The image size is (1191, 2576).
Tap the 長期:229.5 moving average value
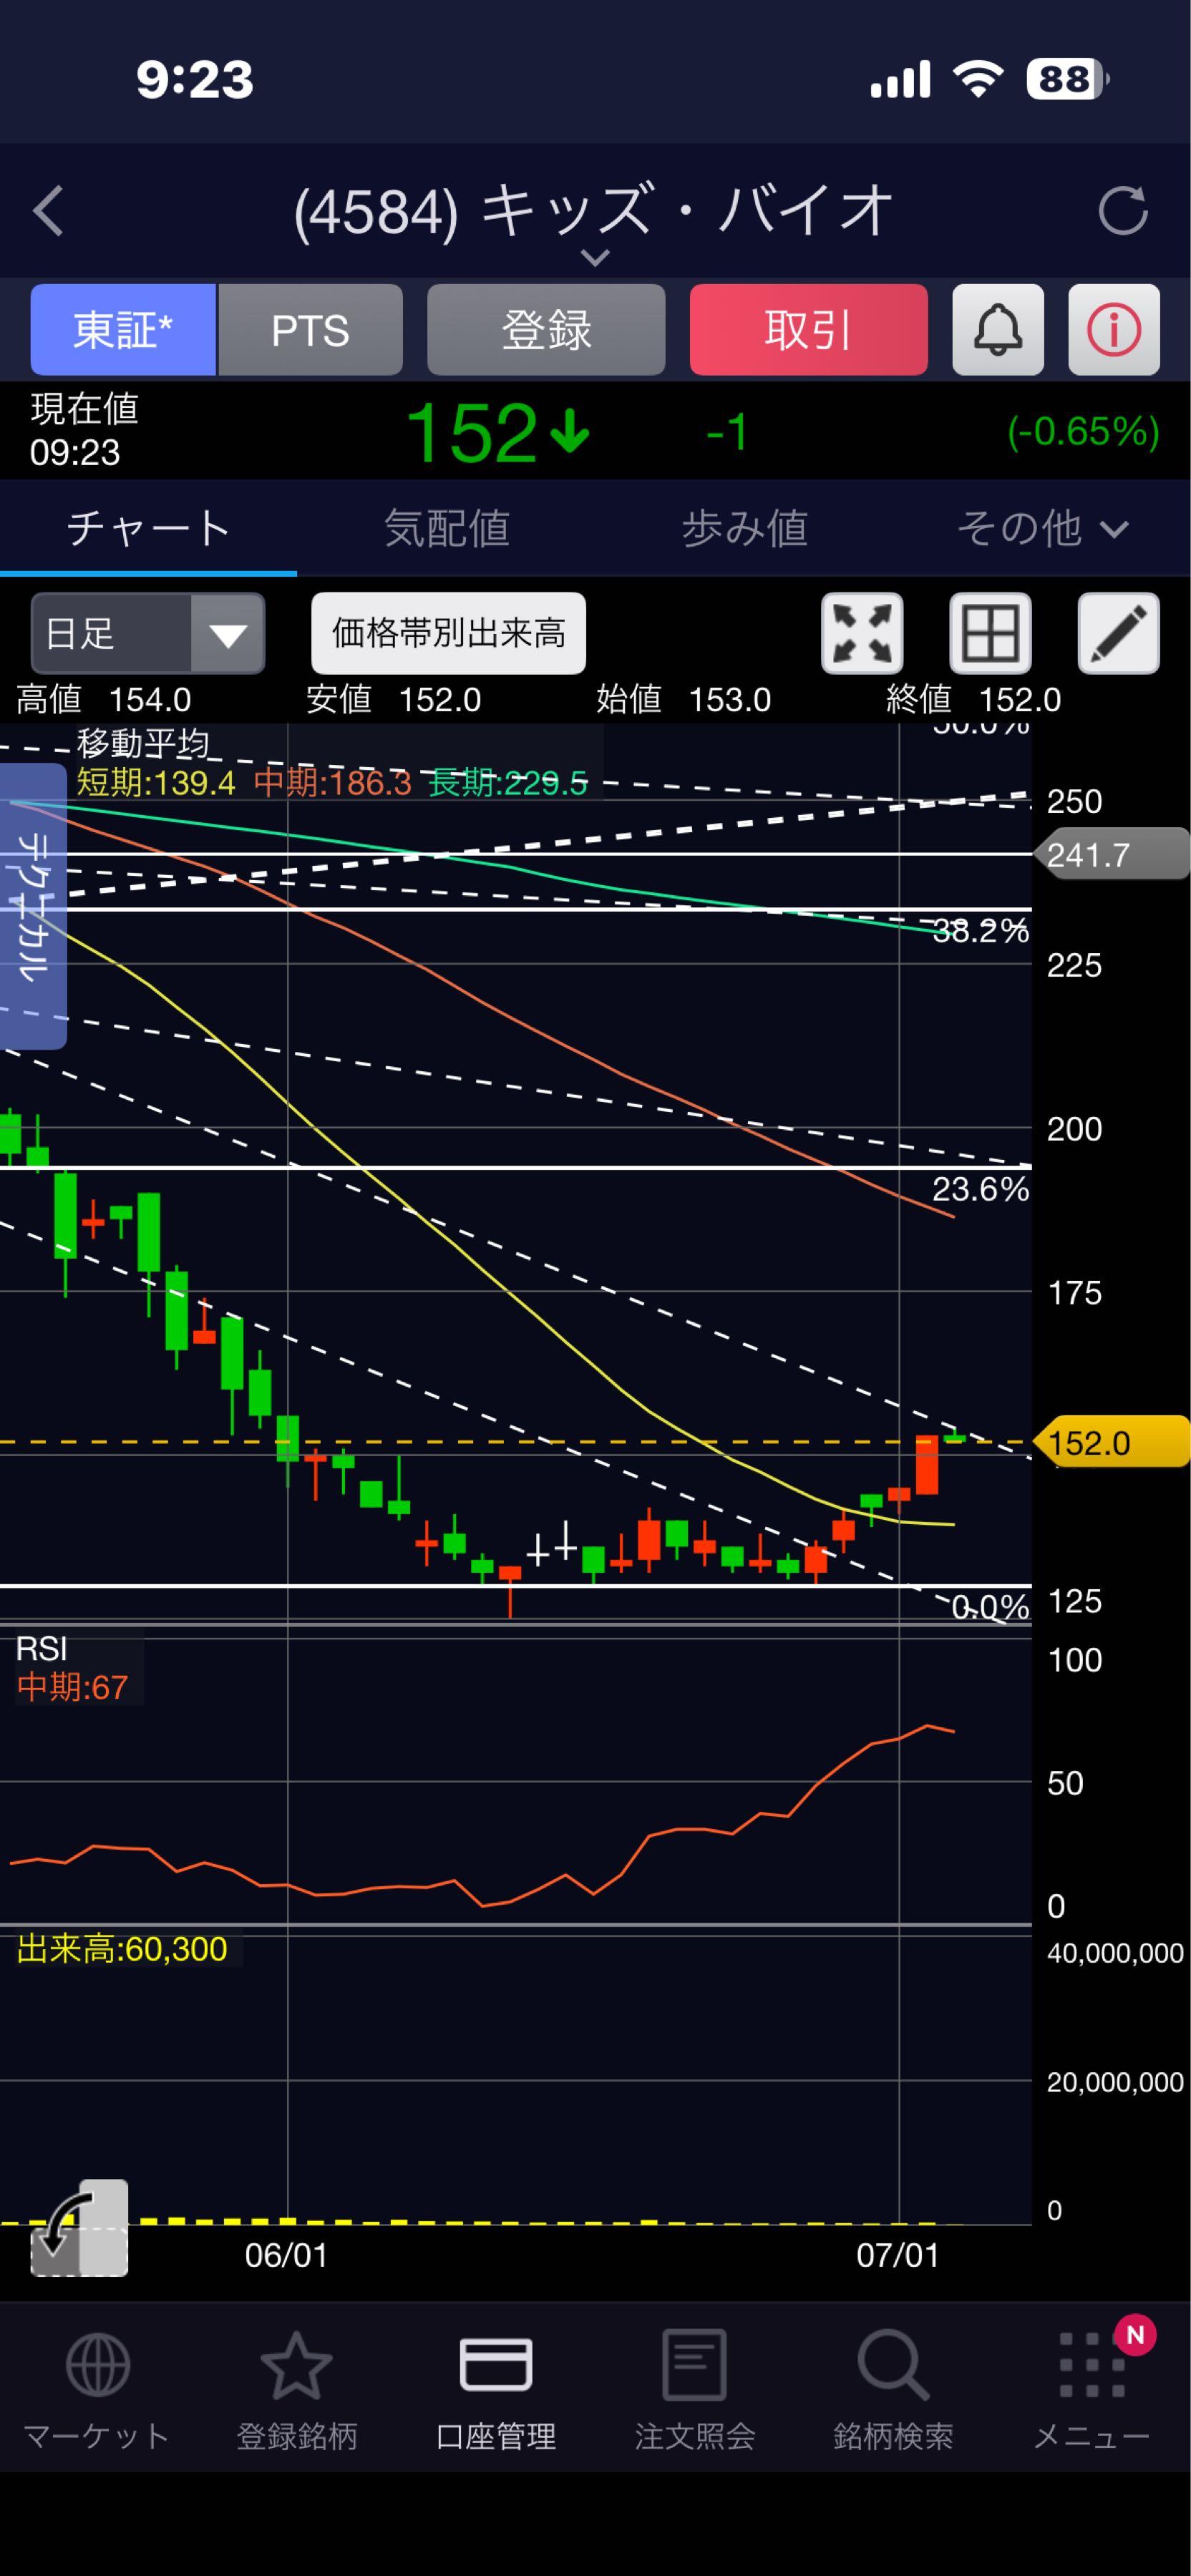[508, 783]
